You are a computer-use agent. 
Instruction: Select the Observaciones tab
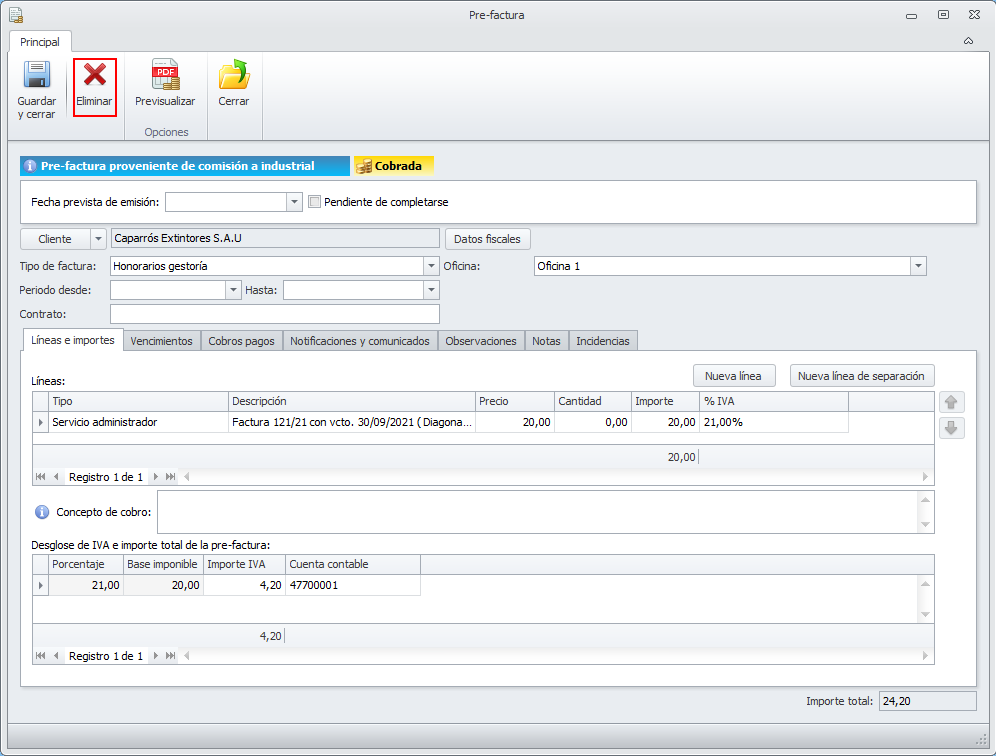[480, 341]
